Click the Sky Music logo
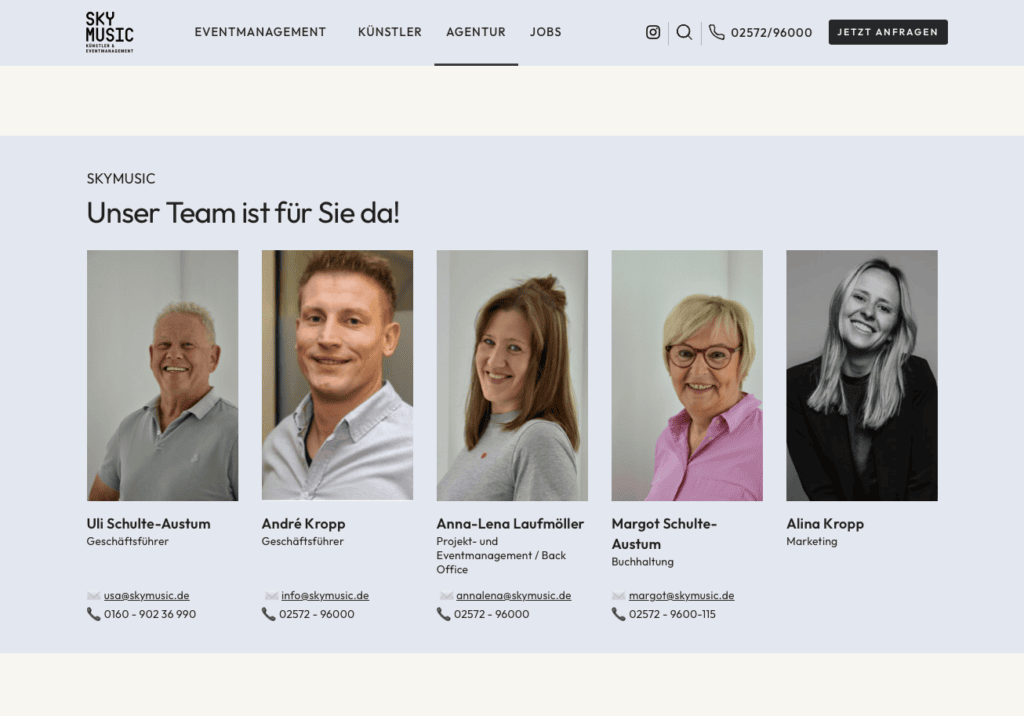The height and width of the screenshot is (716, 1024). coord(109,32)
